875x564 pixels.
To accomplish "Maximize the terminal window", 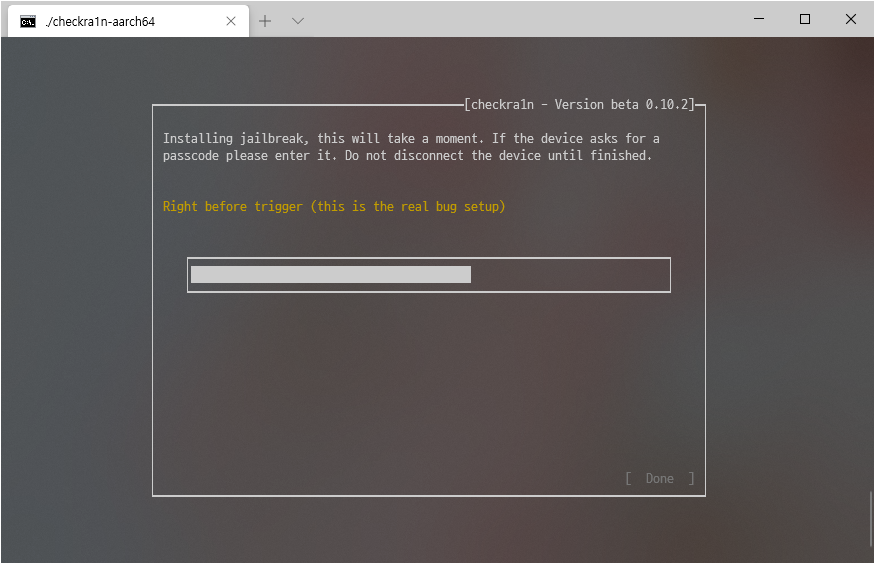I will click(x=805, y=19).
